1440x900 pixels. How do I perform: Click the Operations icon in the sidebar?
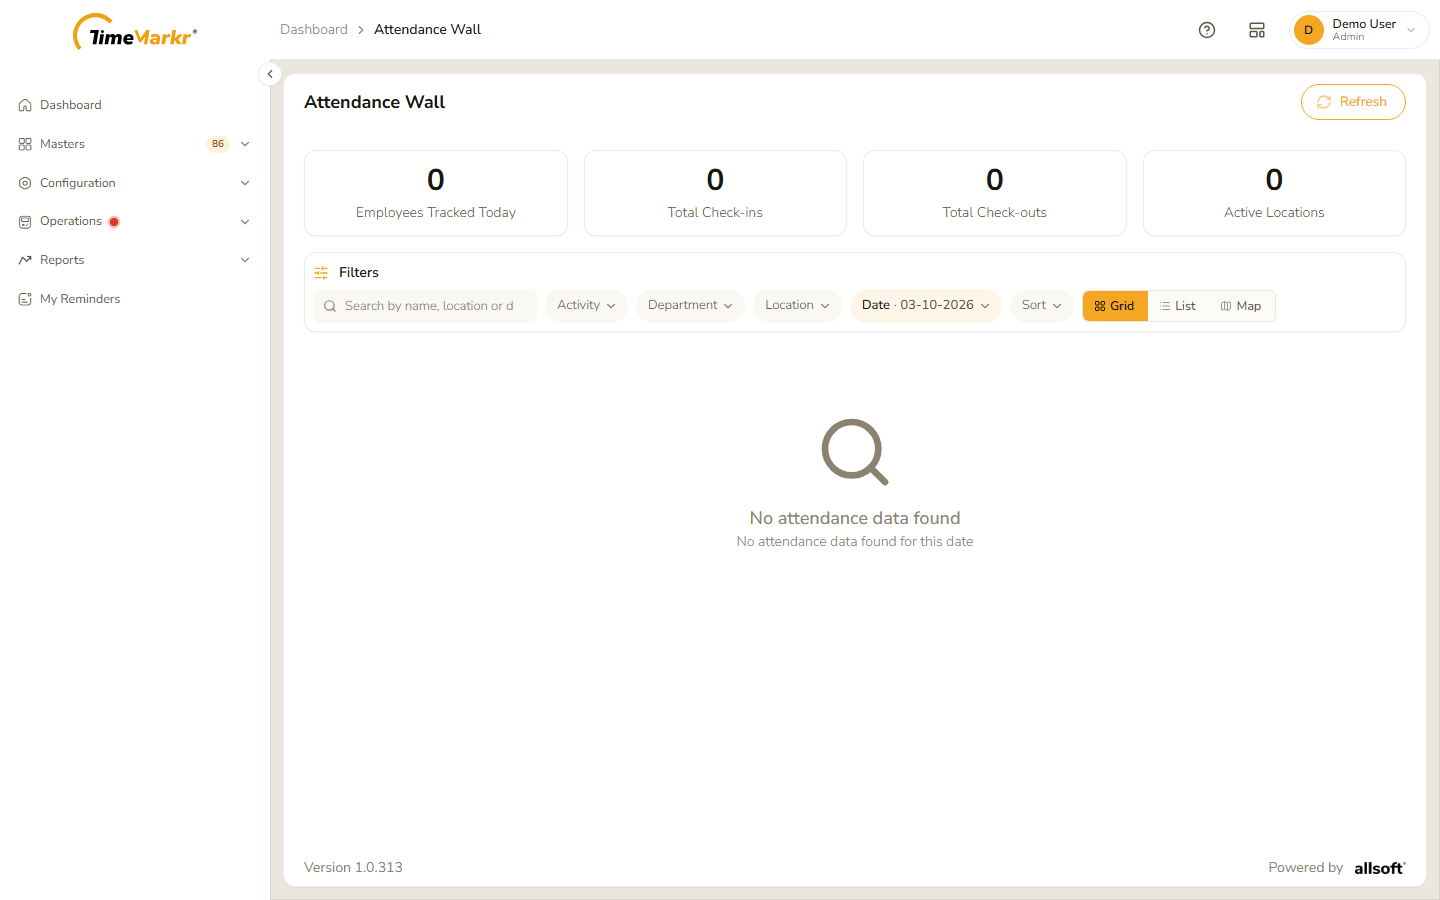25,222
